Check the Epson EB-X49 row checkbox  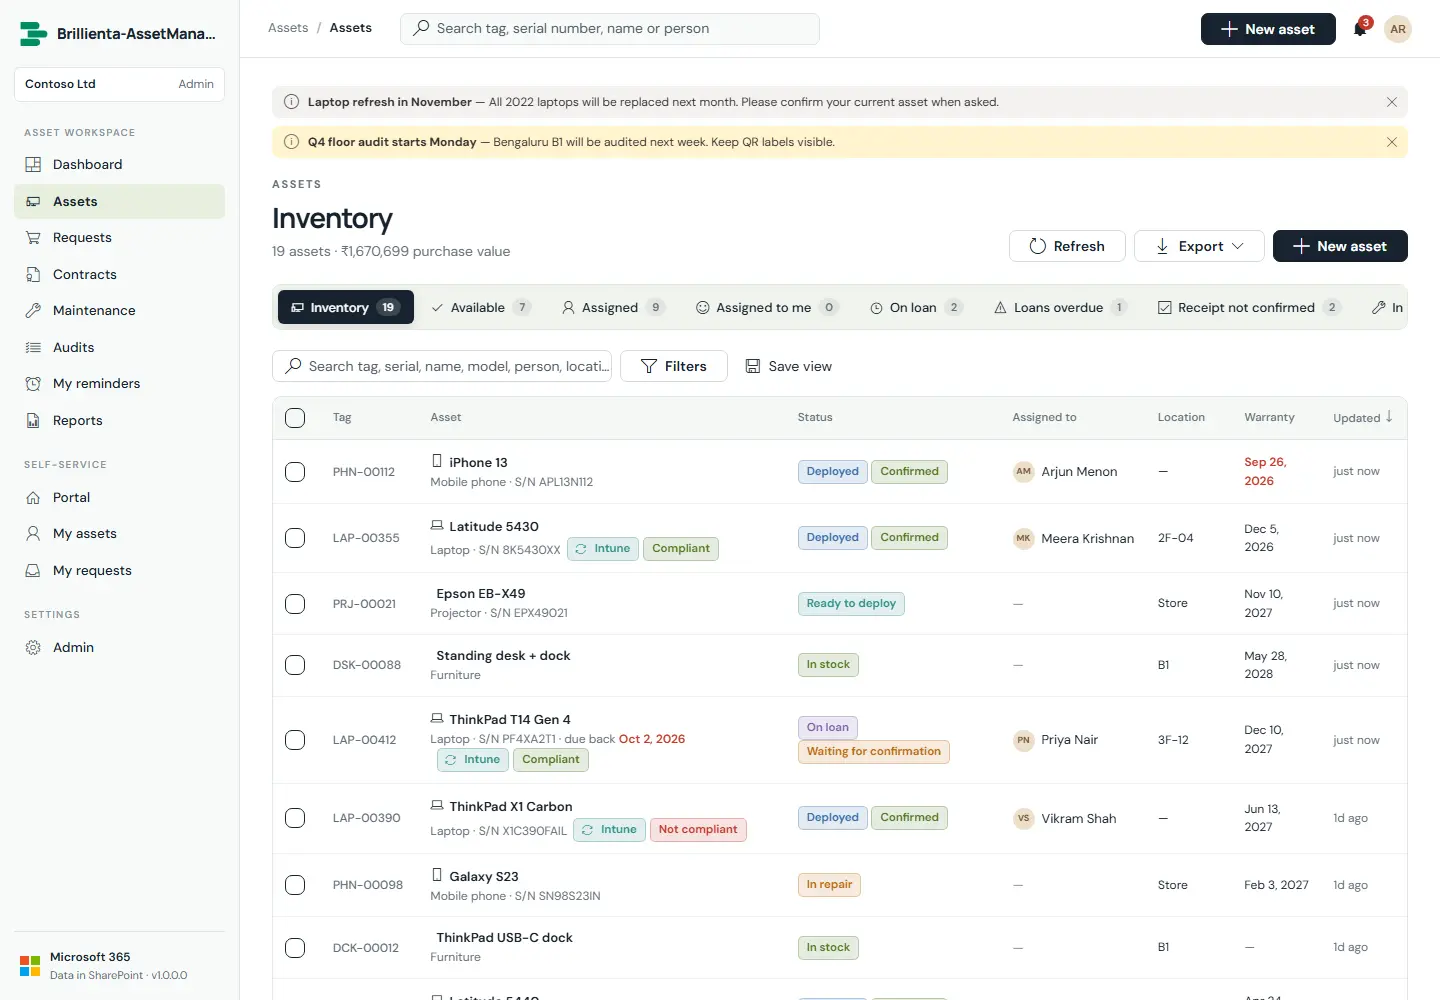pyautogui.click(x=295, y=604)
